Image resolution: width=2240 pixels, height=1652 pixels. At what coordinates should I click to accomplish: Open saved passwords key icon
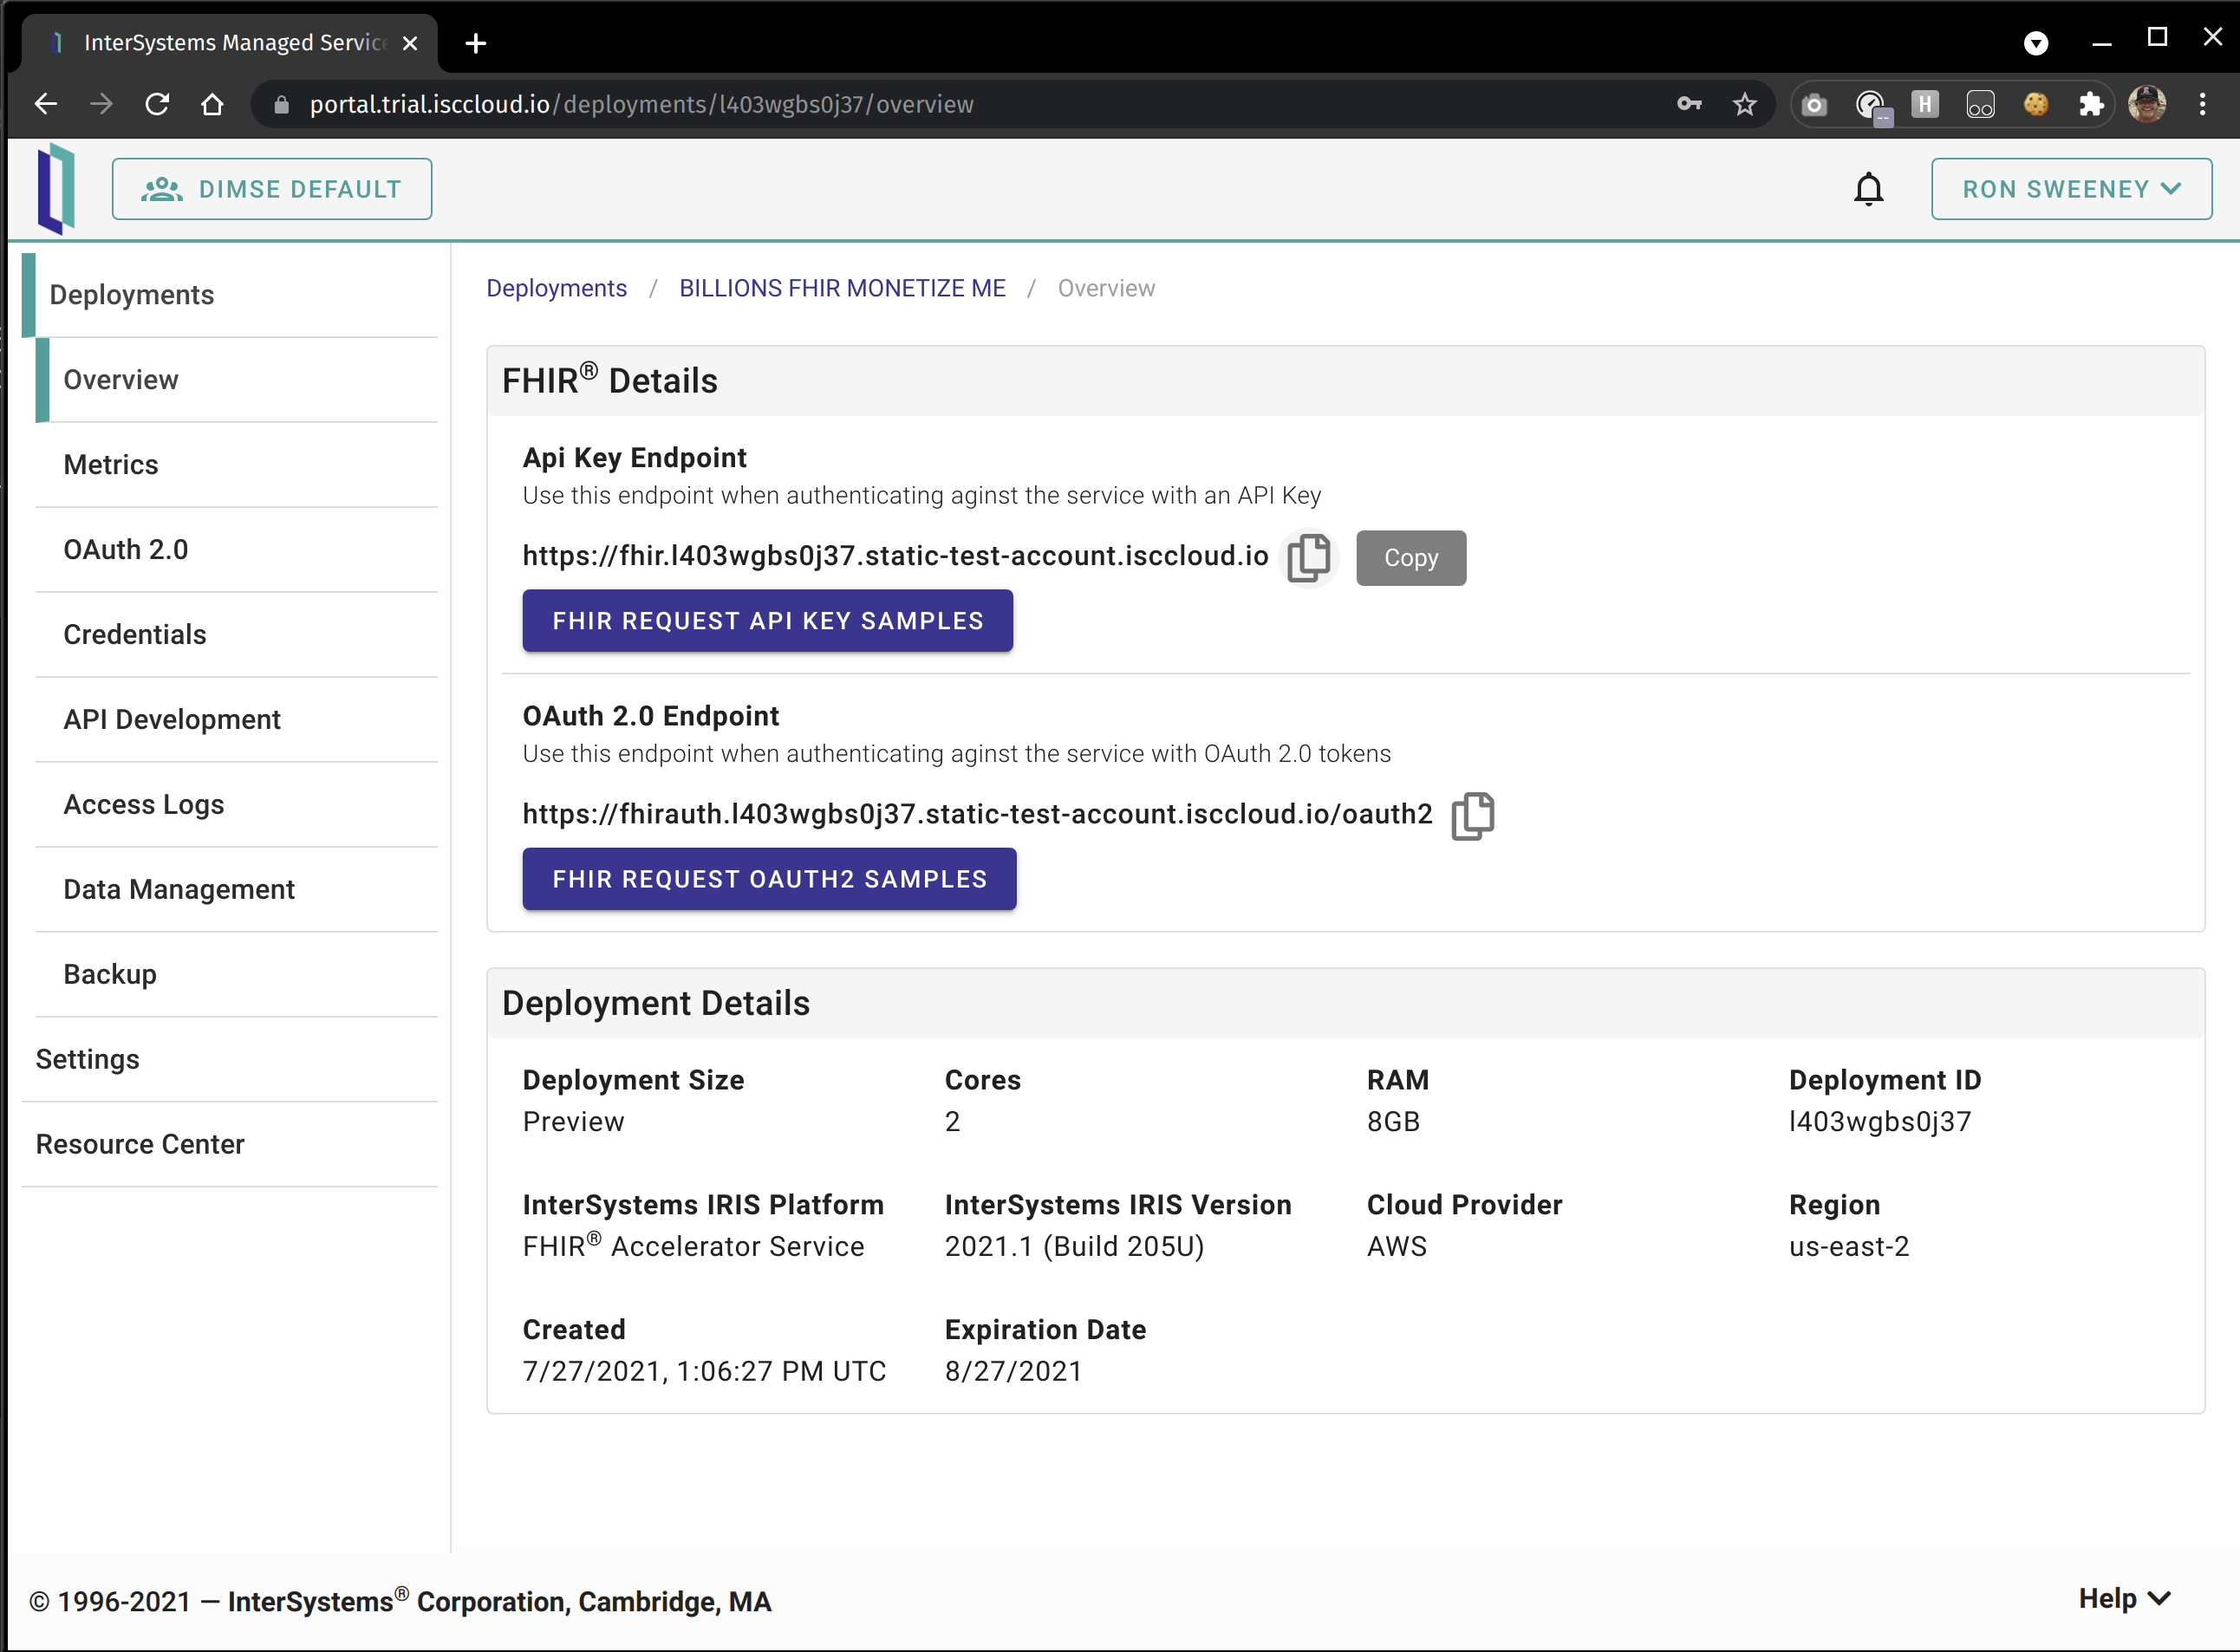pos(1689,104)
